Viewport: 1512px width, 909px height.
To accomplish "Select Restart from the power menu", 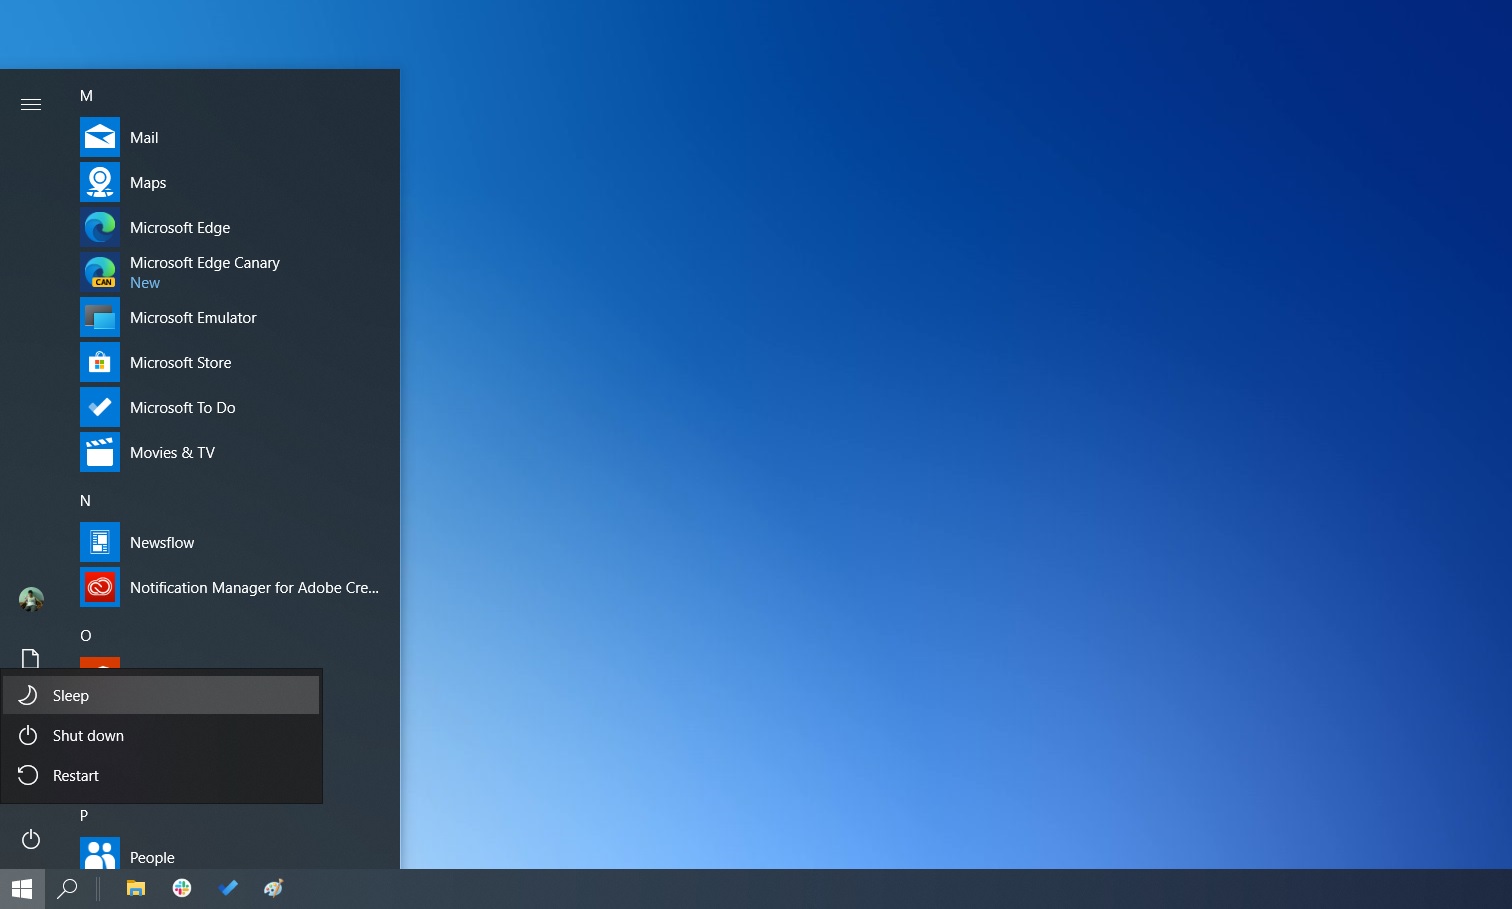I will tap(161, 775).
